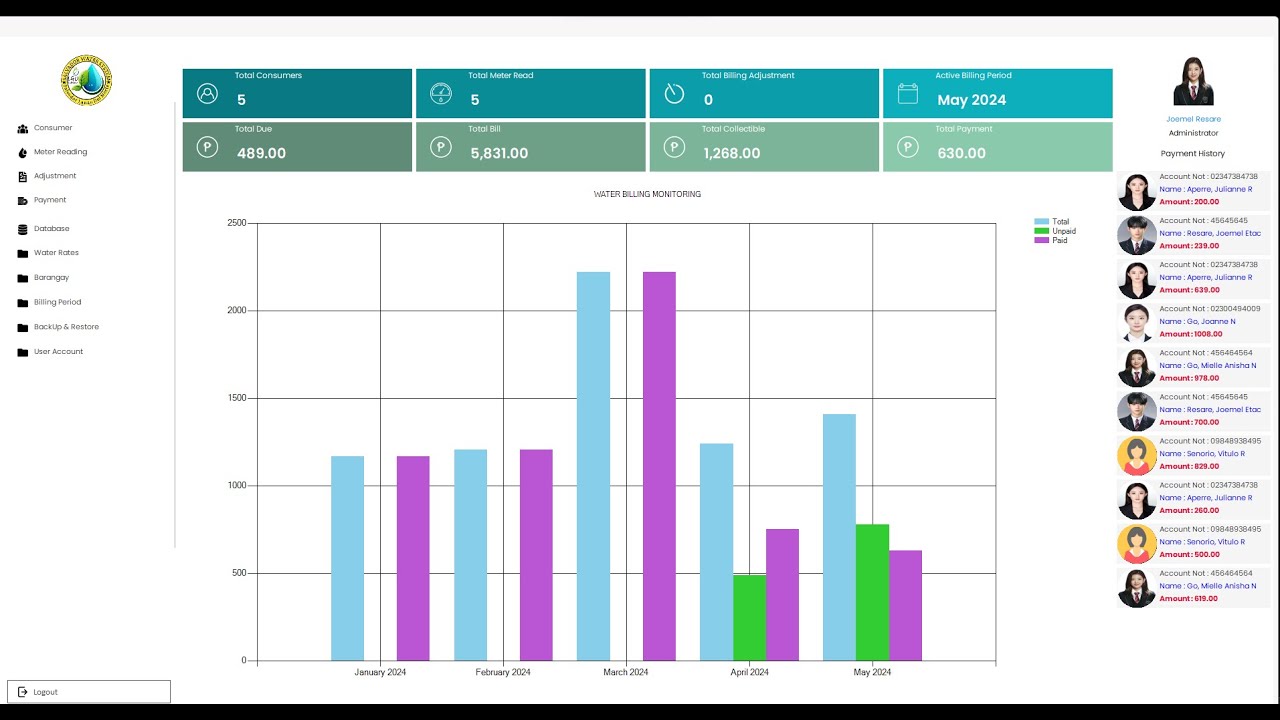Viewport: 1280px width, 720px height.
Task: Click the Paid legend purple swatch
Action: coord(1042,240)
